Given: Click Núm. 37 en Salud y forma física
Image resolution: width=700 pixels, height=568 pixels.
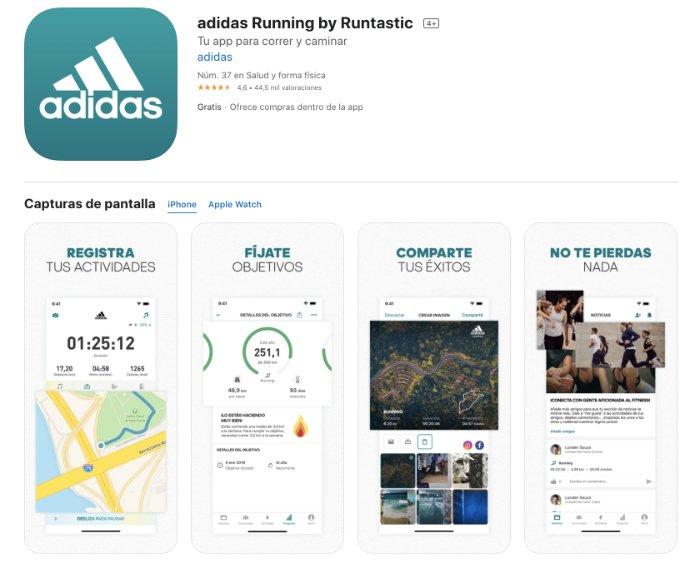Looking at the screenshot, I should pos(261,75).
